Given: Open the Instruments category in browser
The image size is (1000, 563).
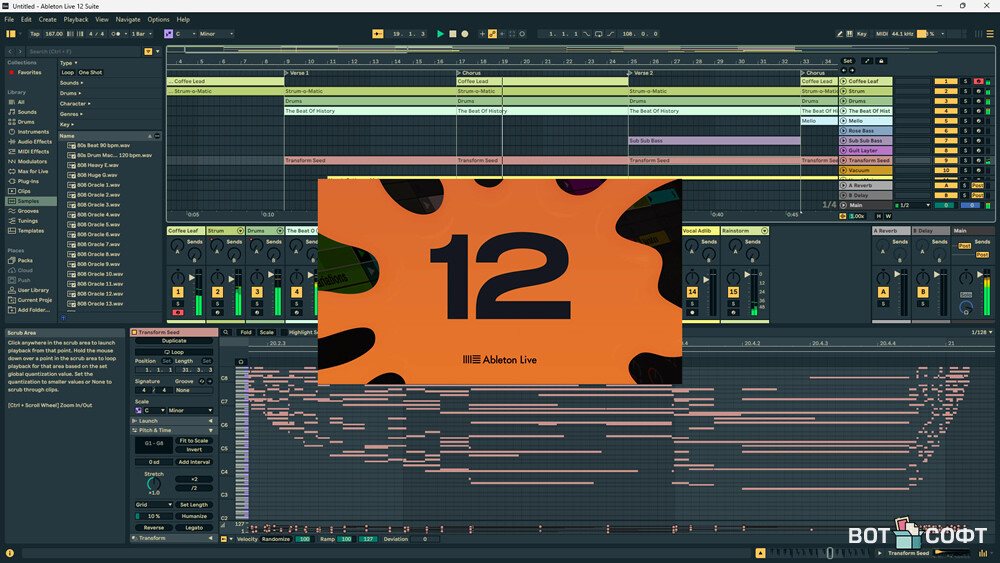Looking at the screenshot, I should (32, 132).
